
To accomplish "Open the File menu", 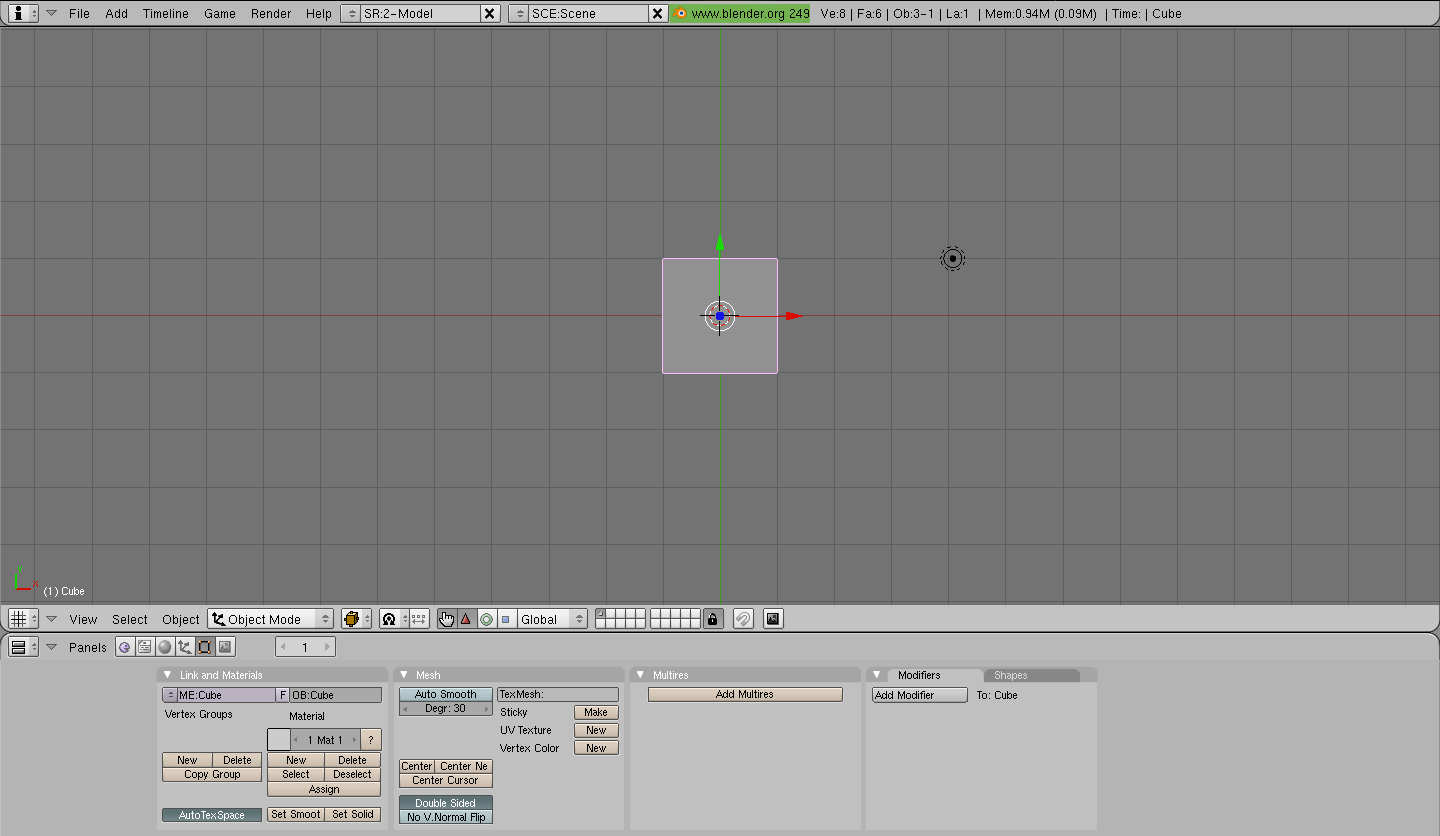I will (79, 14).
